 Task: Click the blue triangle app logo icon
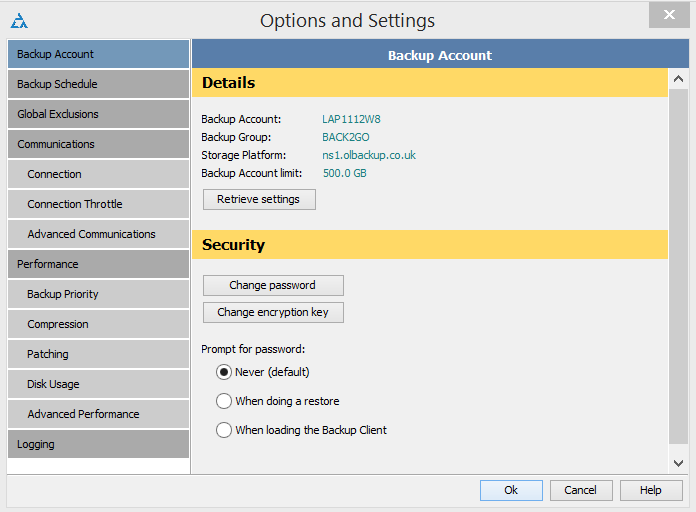pyautogui.click(x=19, y=20)
